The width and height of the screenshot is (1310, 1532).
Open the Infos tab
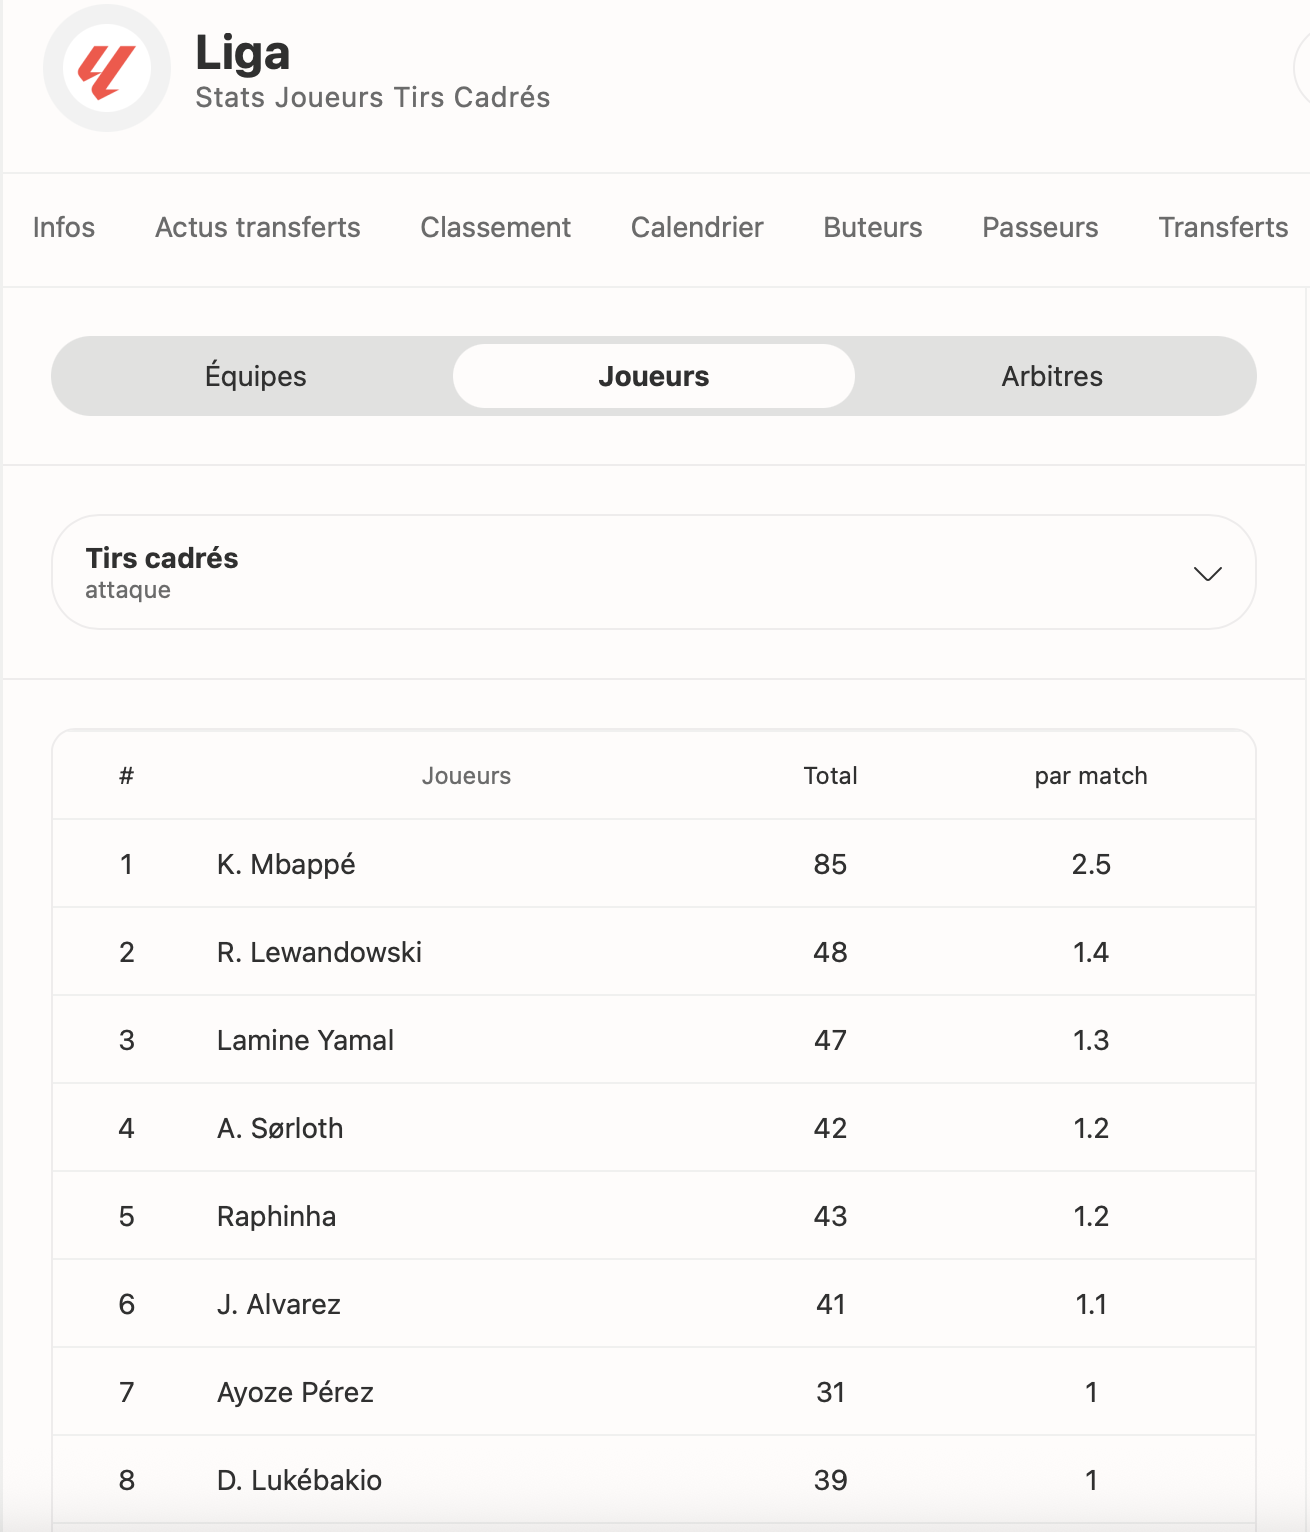(x=64, y=228)
